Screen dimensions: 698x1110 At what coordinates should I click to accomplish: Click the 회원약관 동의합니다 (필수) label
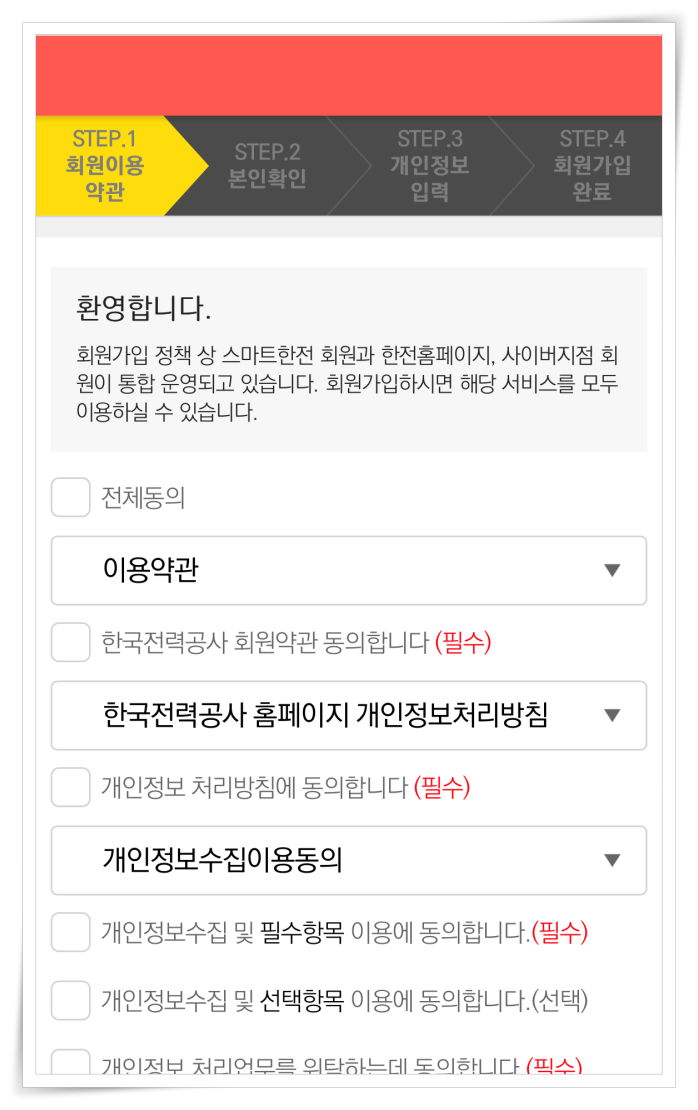pos(296,642)
